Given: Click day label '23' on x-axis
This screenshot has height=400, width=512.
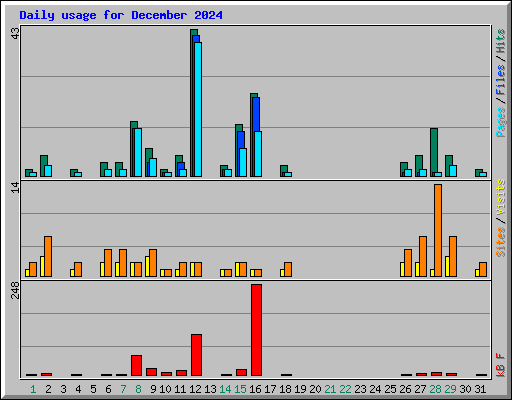Looking at the screenshot, I should point(360,389).
